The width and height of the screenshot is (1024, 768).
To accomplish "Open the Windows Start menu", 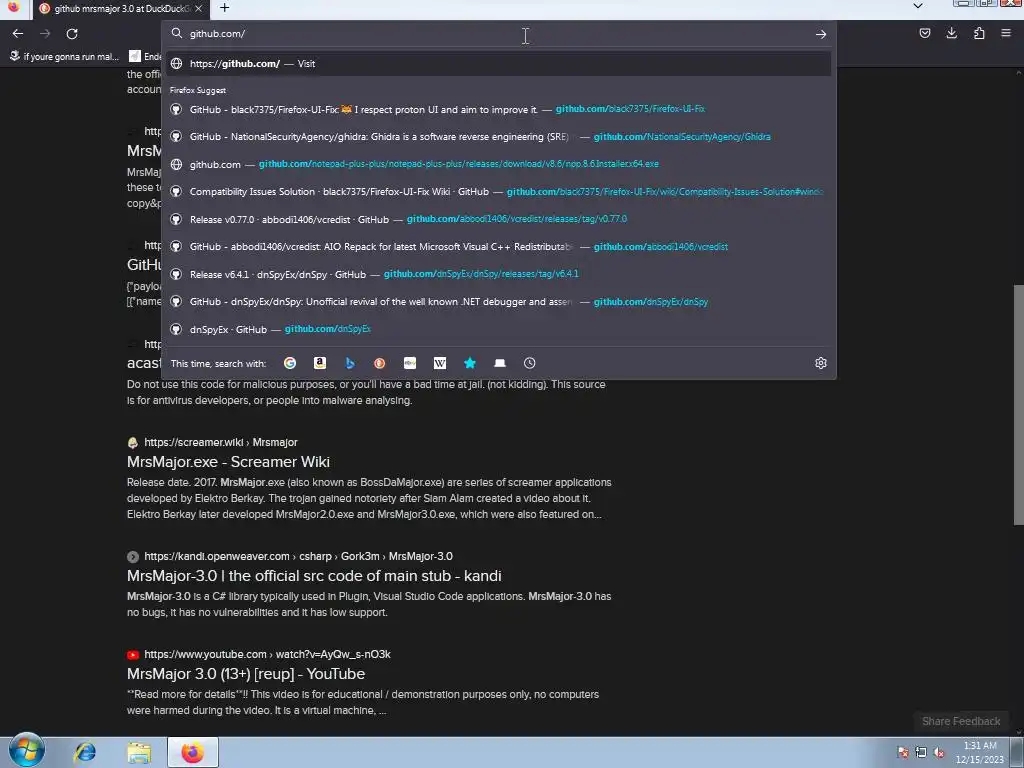I will click(x=27, y=750).
